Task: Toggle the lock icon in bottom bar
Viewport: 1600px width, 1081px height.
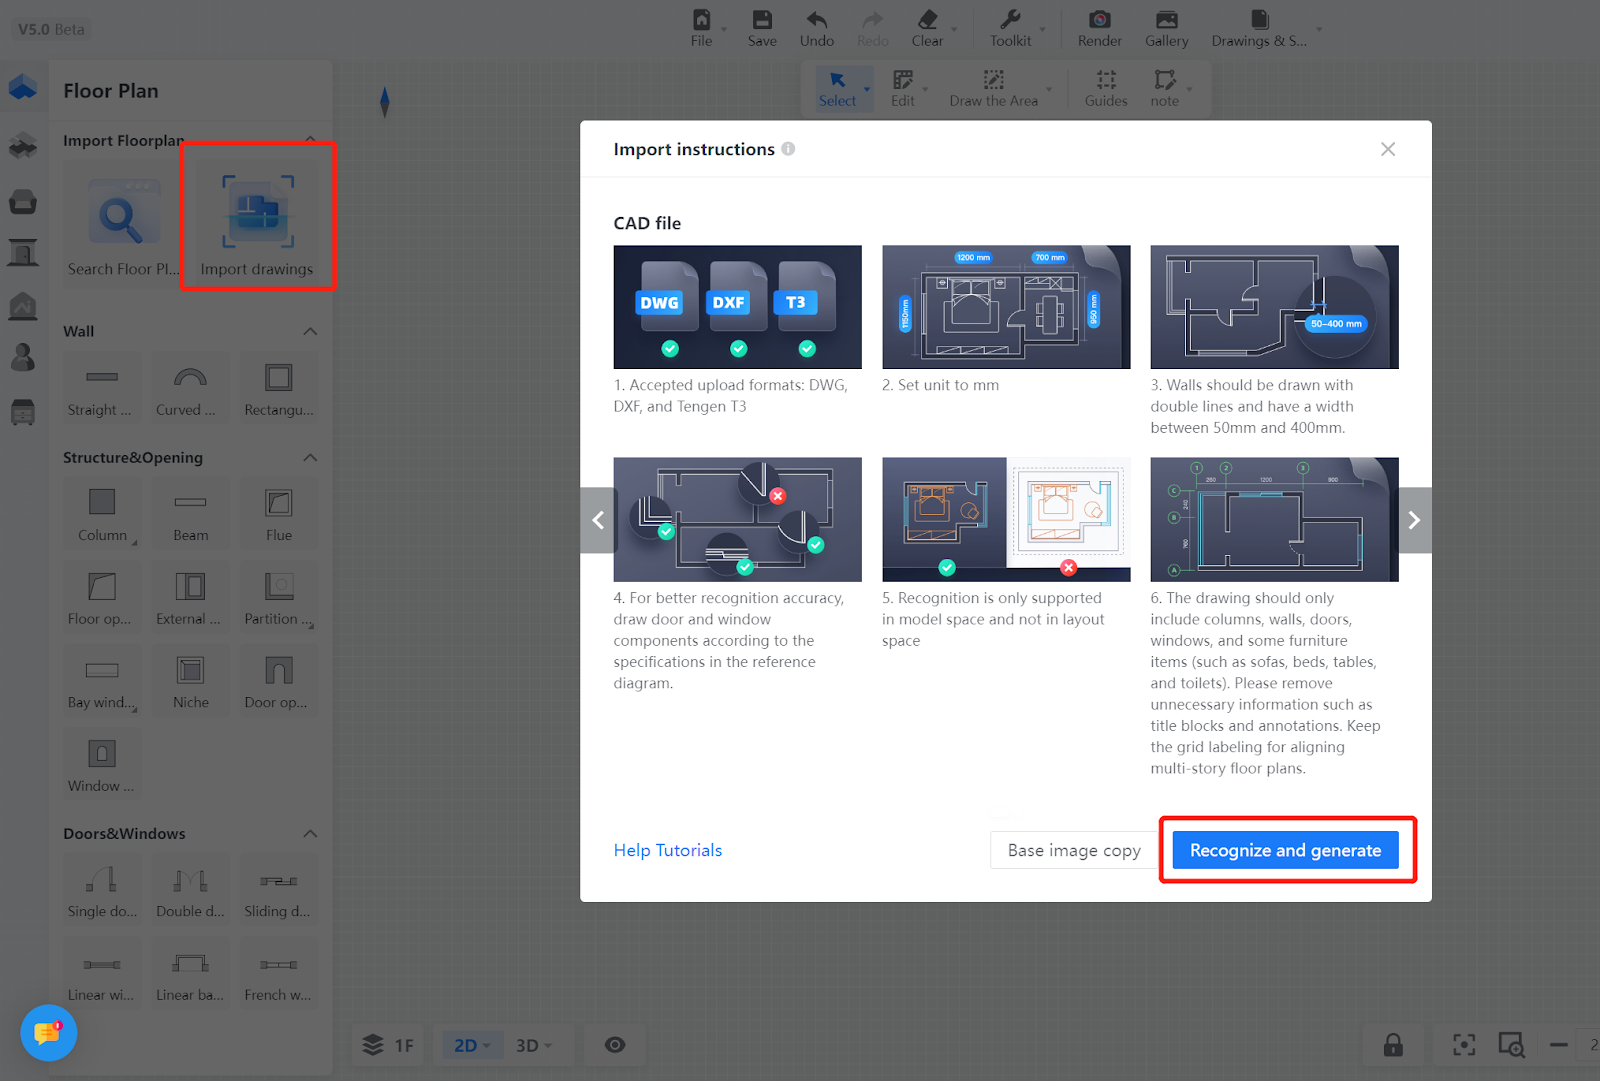Action: point(1392,1045)
